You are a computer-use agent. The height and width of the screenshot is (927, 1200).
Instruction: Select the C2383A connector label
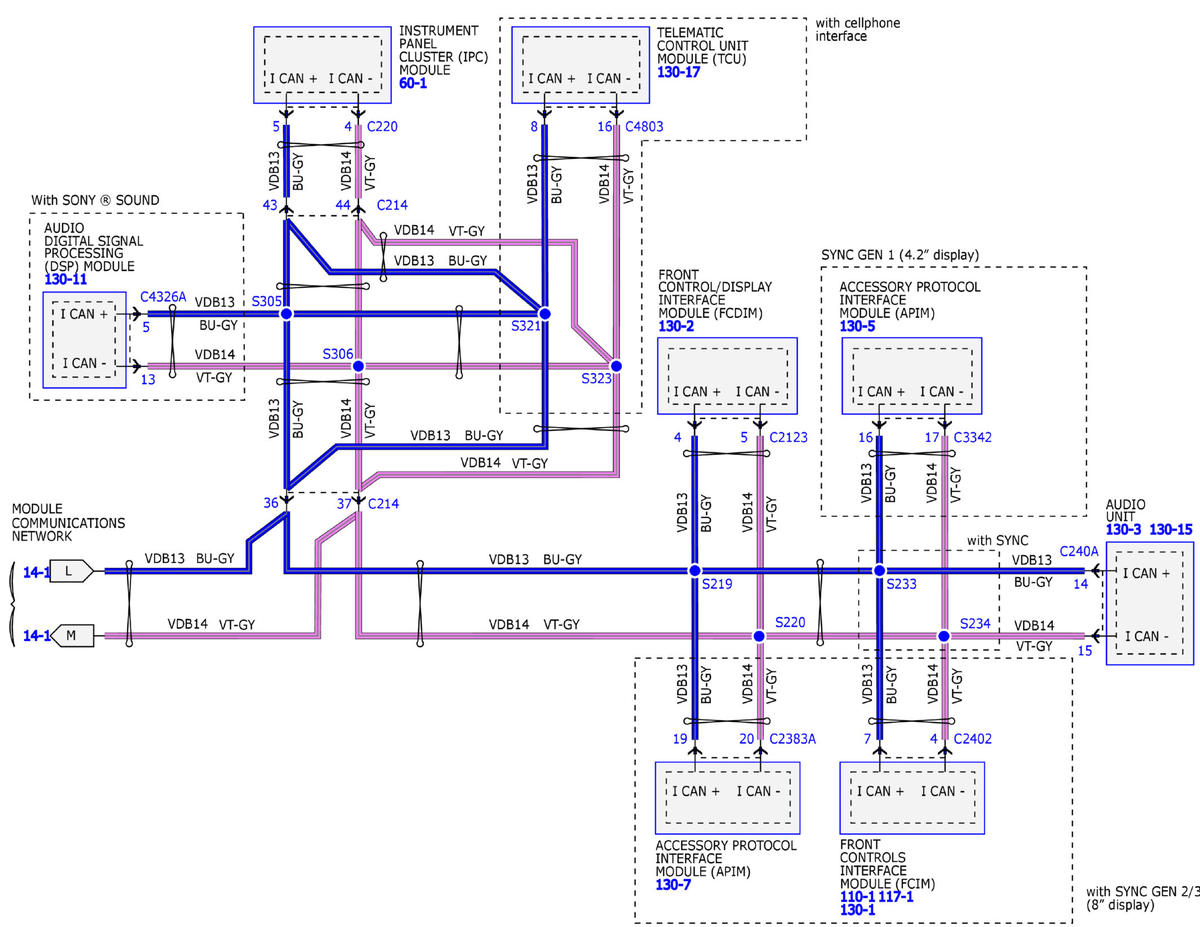pos(792,739)
